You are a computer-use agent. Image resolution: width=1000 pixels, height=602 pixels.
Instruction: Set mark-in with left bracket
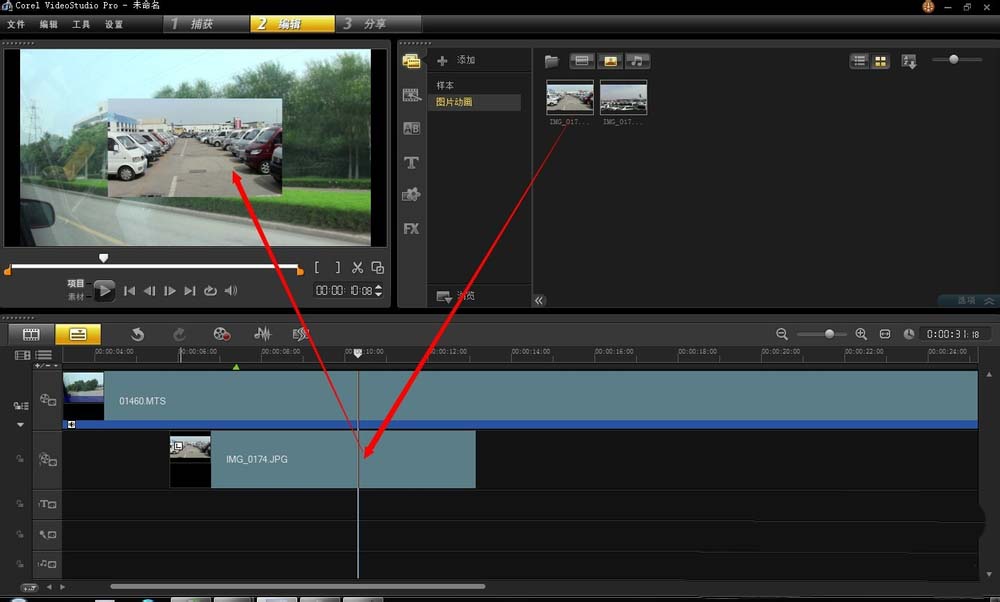(x=317, y=268)
